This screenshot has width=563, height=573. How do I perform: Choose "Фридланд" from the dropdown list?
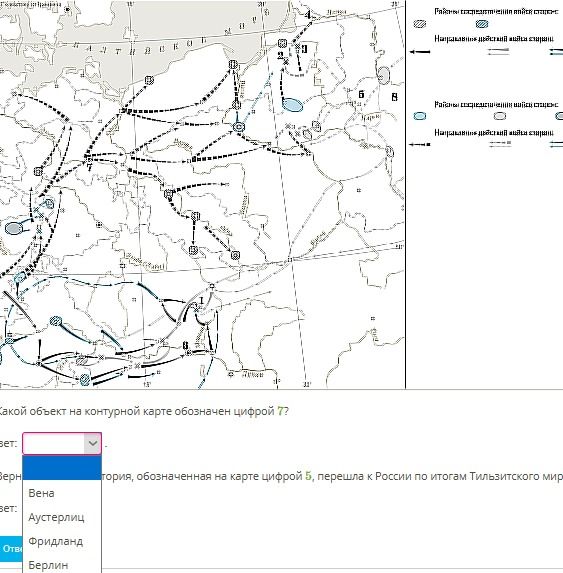point(62,541)
